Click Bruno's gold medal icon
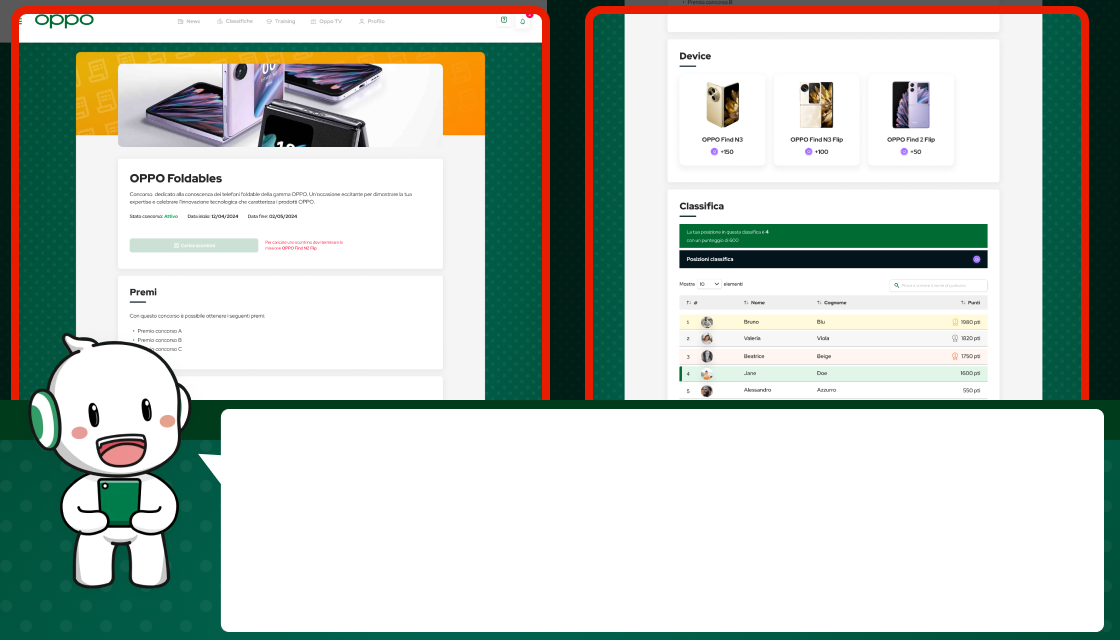The height and width of the screenshot is (640, 1120). [x=956, y=322]
